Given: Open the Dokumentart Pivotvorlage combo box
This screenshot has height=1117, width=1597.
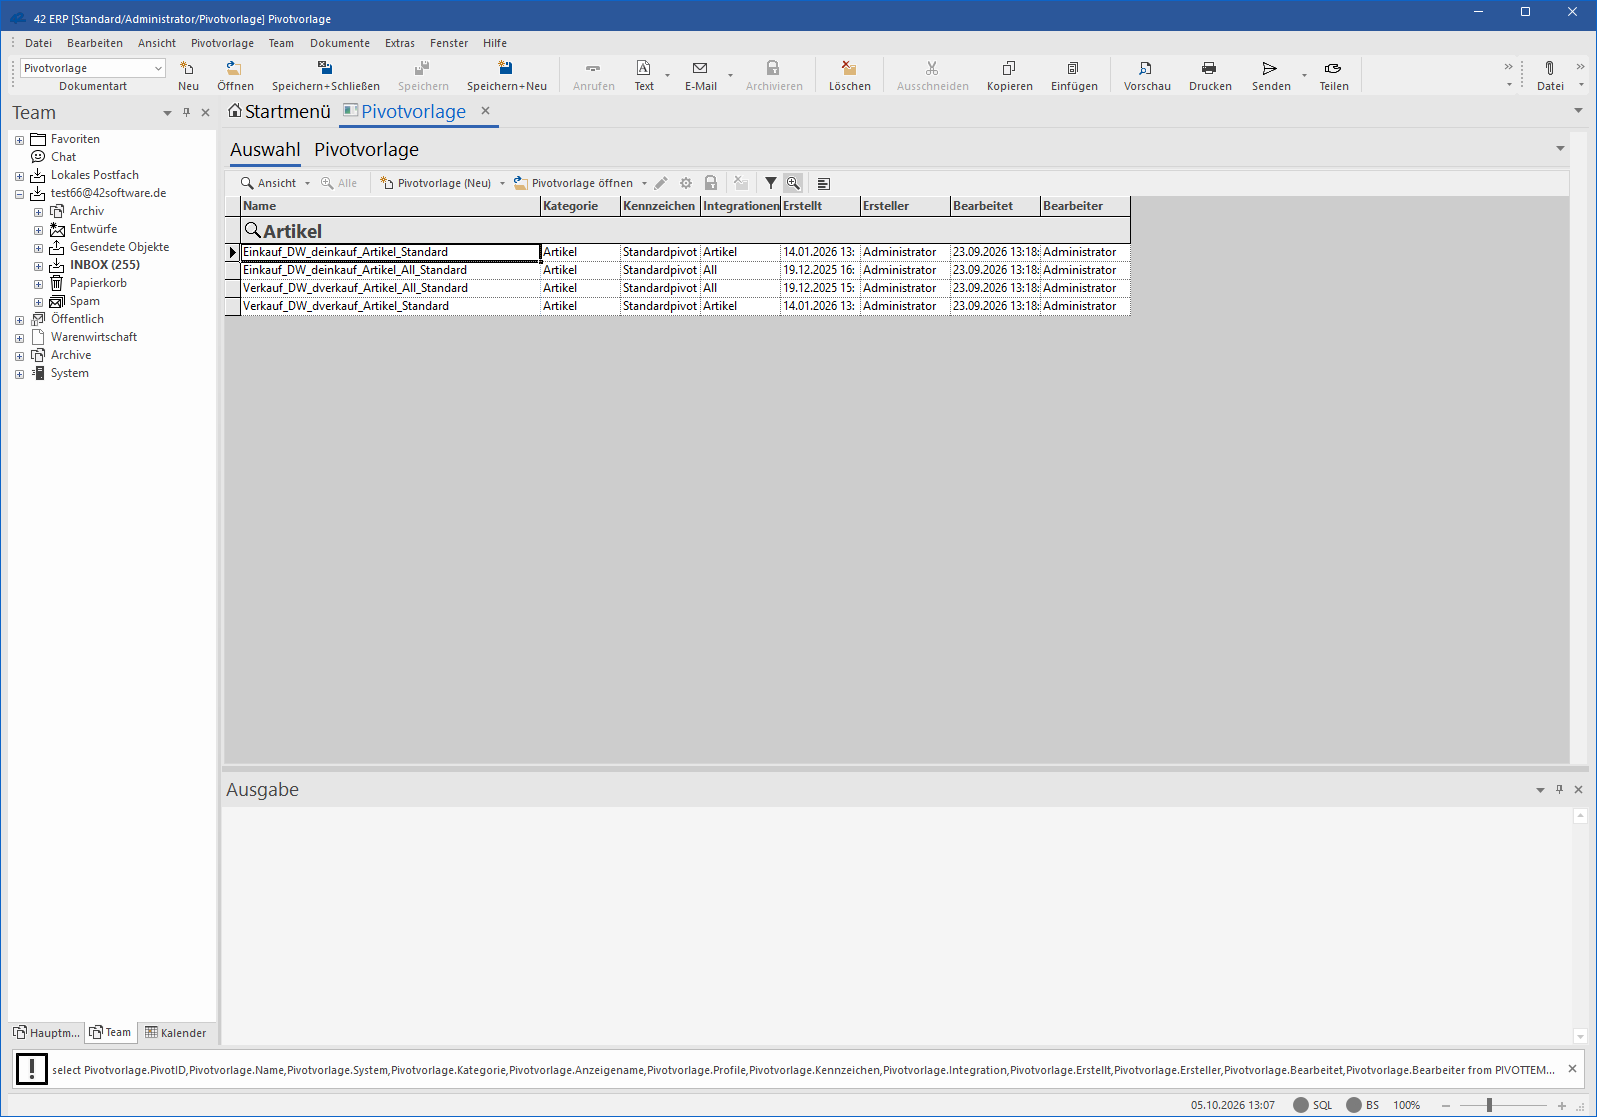Looking at the screenshot, I should pyautogui.click(x=93, y=68).
